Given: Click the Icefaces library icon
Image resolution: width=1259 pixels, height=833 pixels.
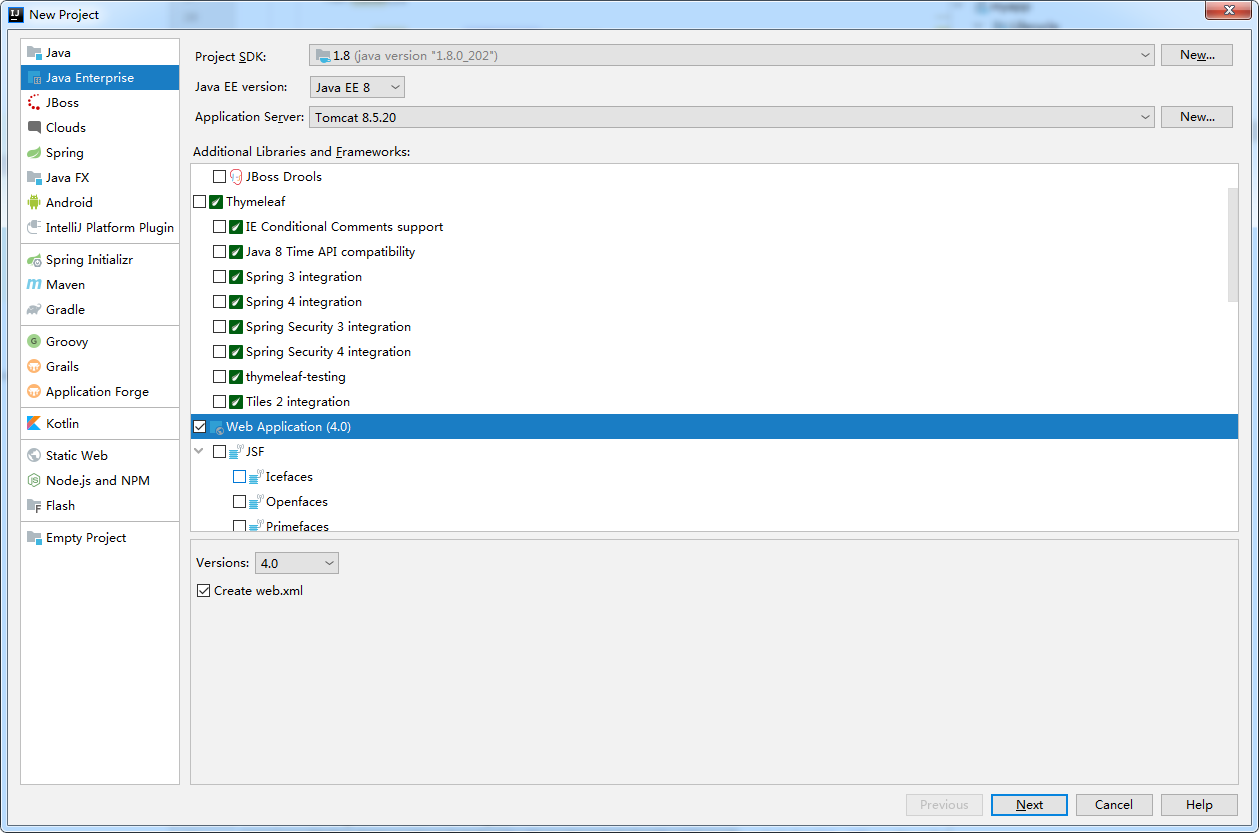Looking at the screenshot, I should click(256, 477).
